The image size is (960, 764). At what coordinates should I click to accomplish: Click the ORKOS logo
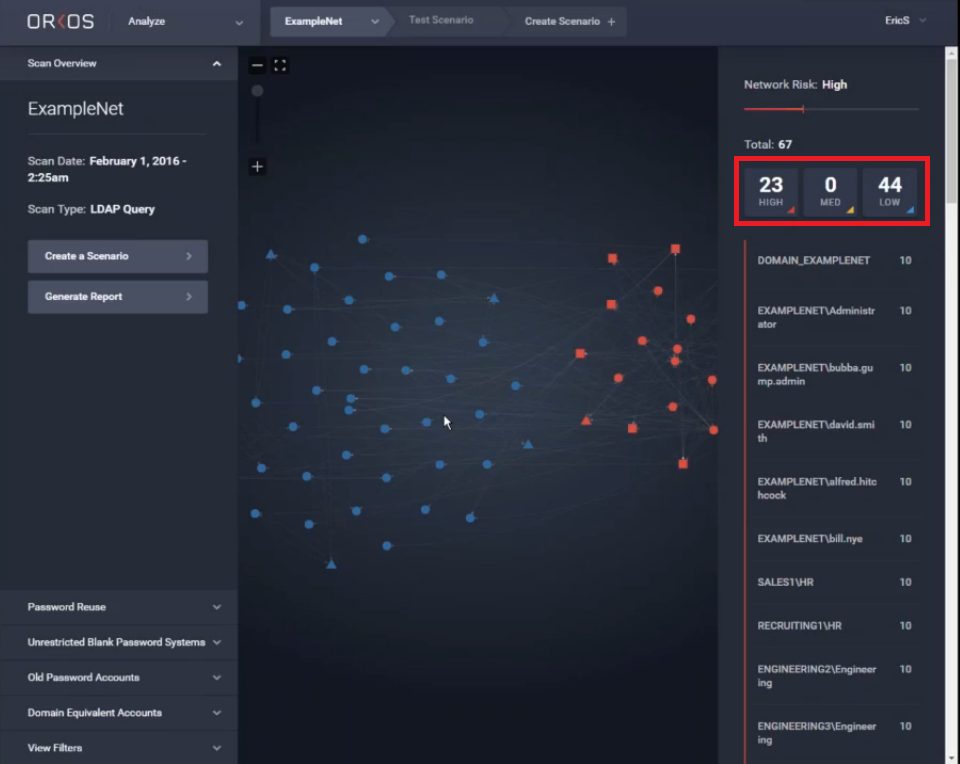coord(60,21)
